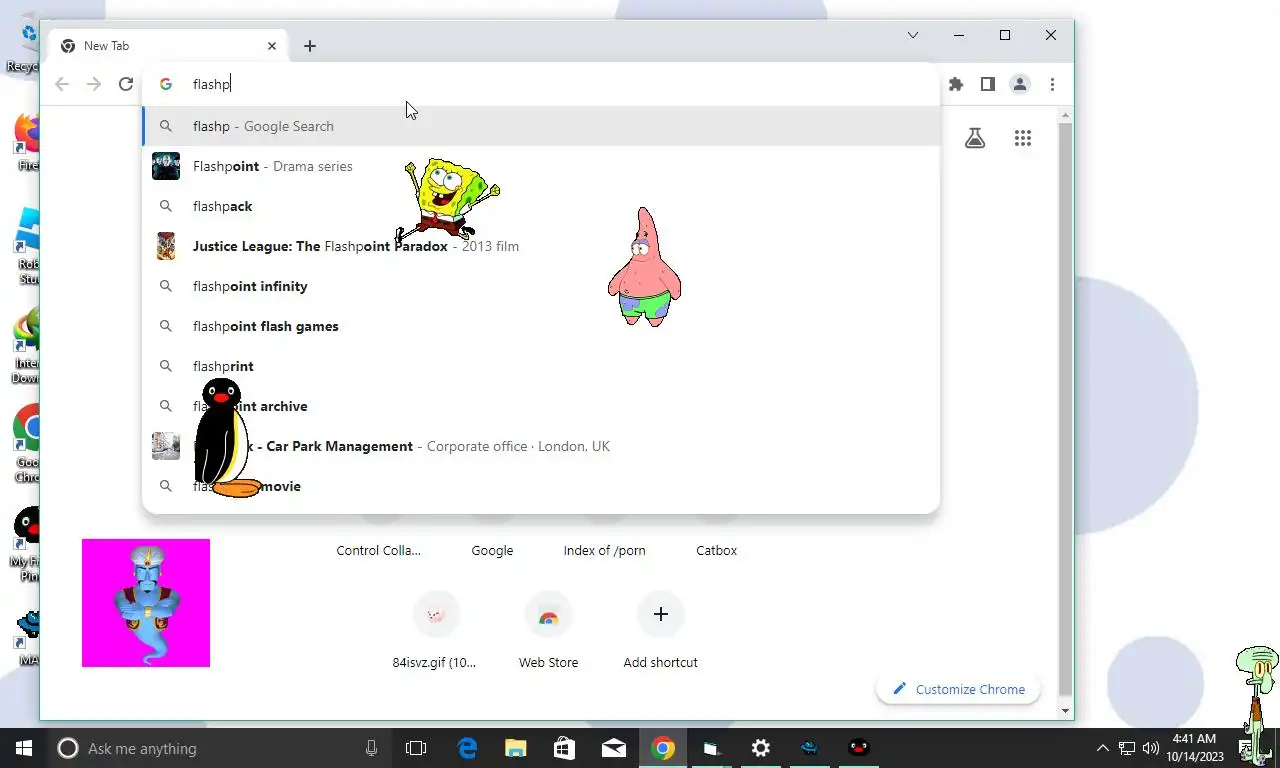This screenshot has width=1280, height=768.
Task: Show hidden system tray icons
Action: click(1103, 748)
